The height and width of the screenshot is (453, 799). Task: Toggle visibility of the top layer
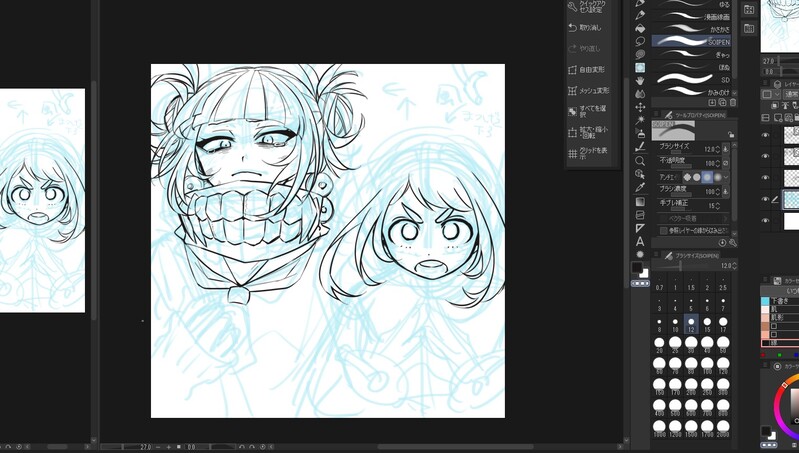point(765,135)
